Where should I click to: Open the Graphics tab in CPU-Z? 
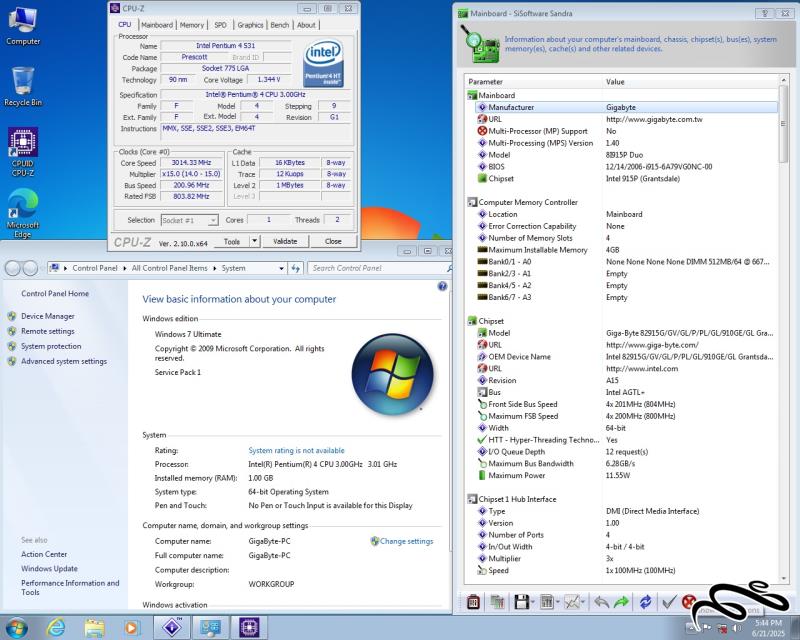point(251,24)
